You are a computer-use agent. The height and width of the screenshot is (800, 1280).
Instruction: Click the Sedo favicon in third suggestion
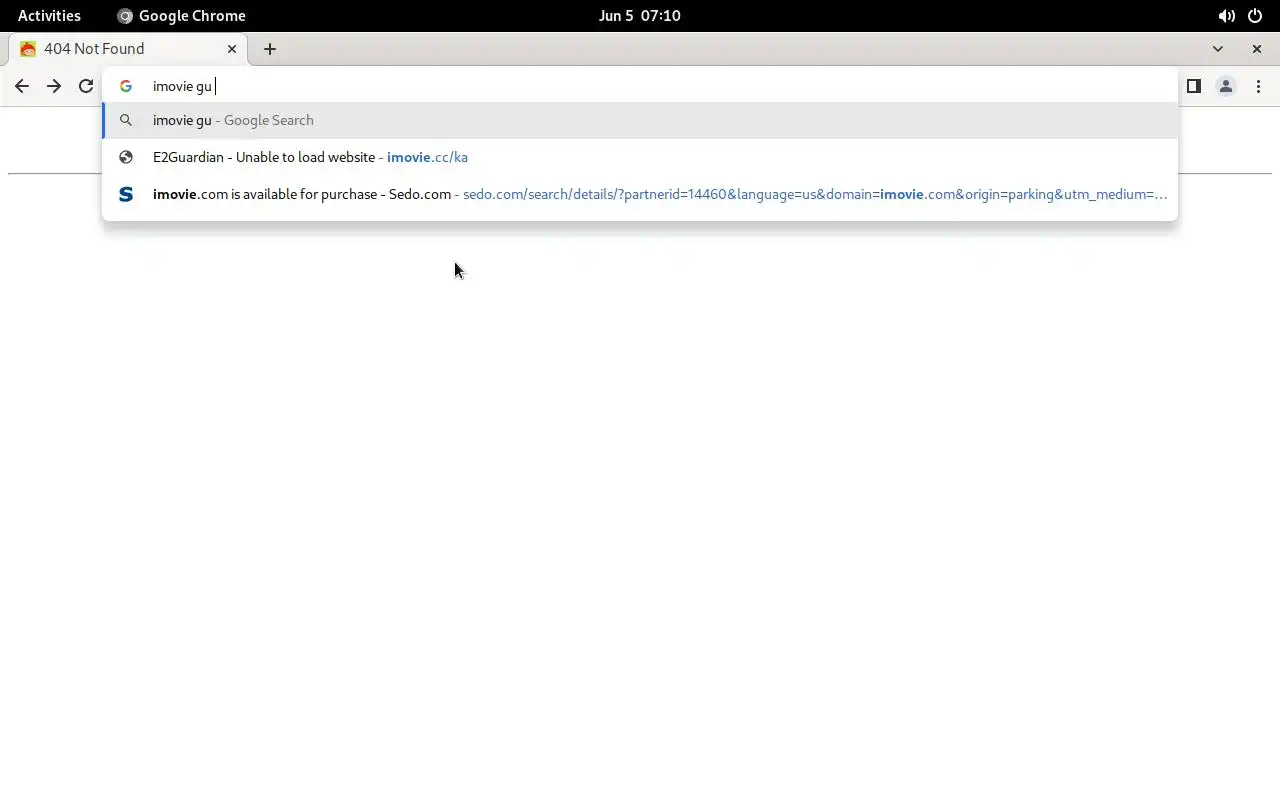click(x=126, y=194)
